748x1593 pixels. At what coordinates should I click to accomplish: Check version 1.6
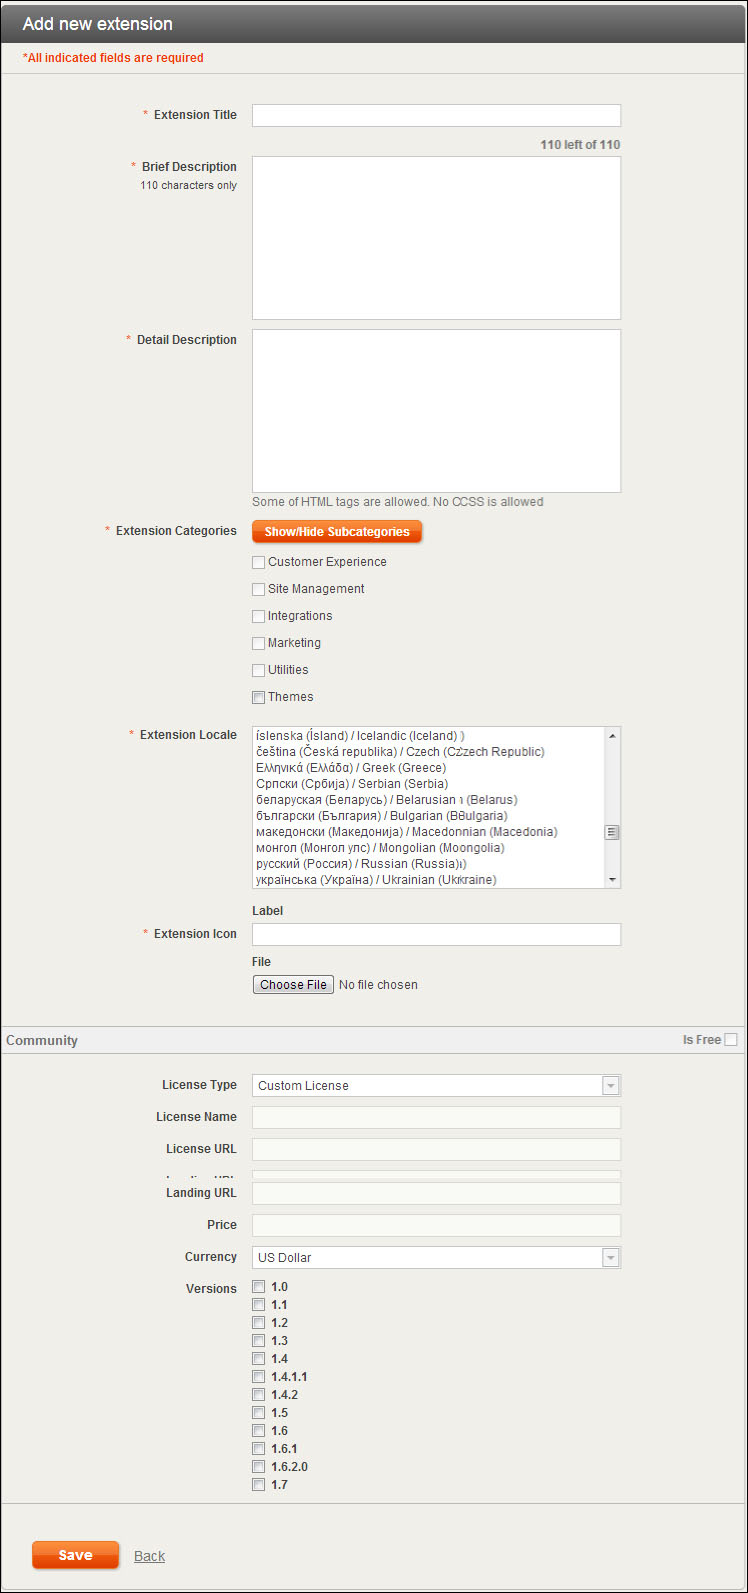click(x=259, y=1431)
